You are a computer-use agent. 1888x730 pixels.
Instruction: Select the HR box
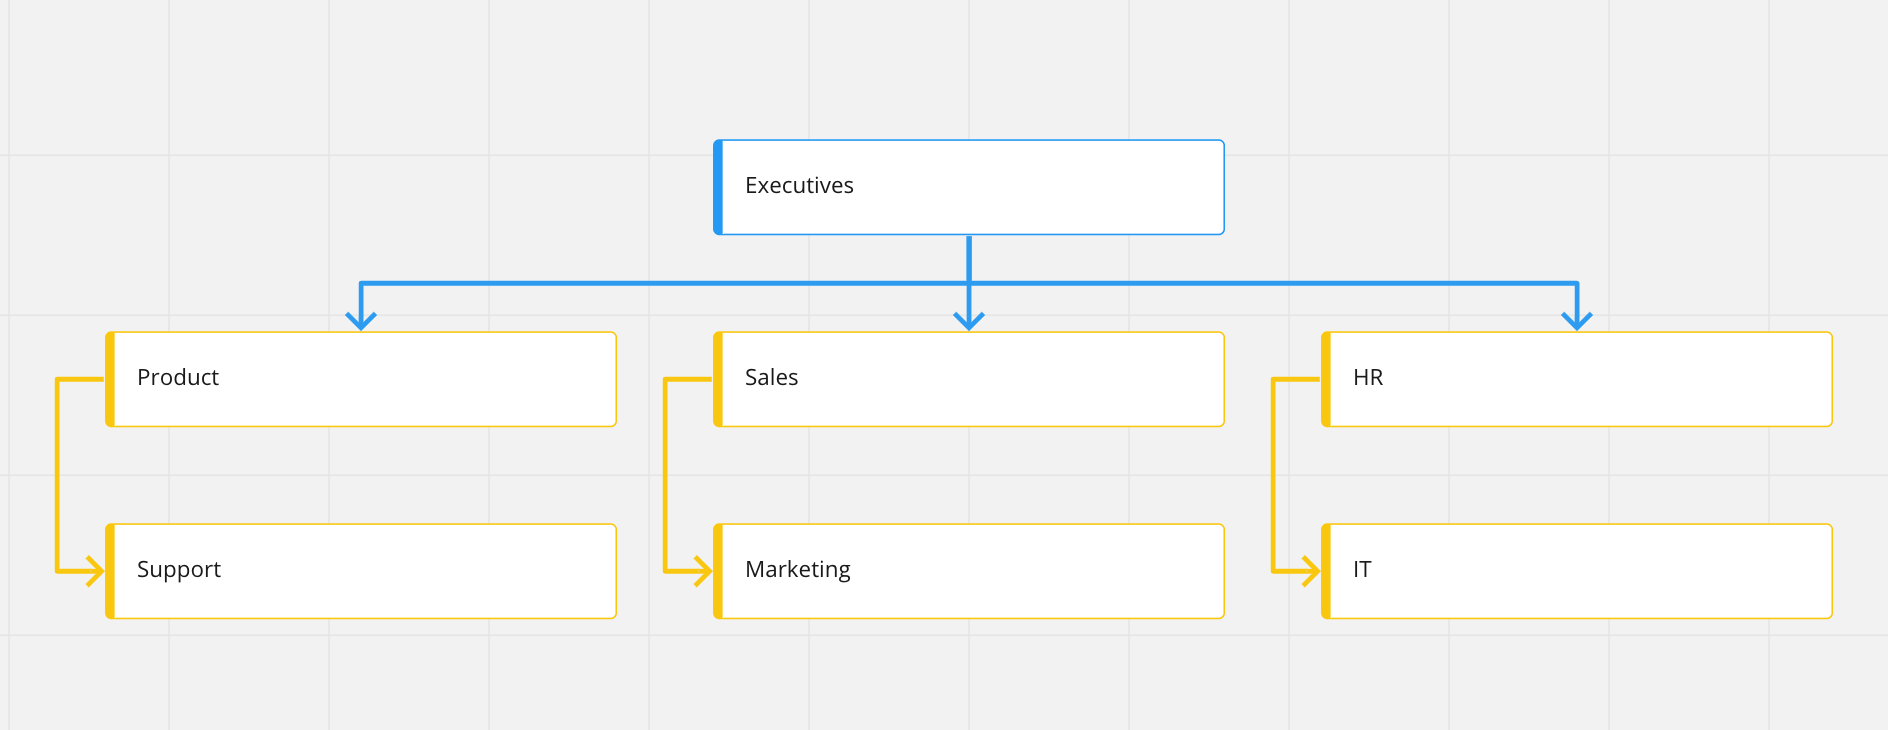coord(1576,379)
